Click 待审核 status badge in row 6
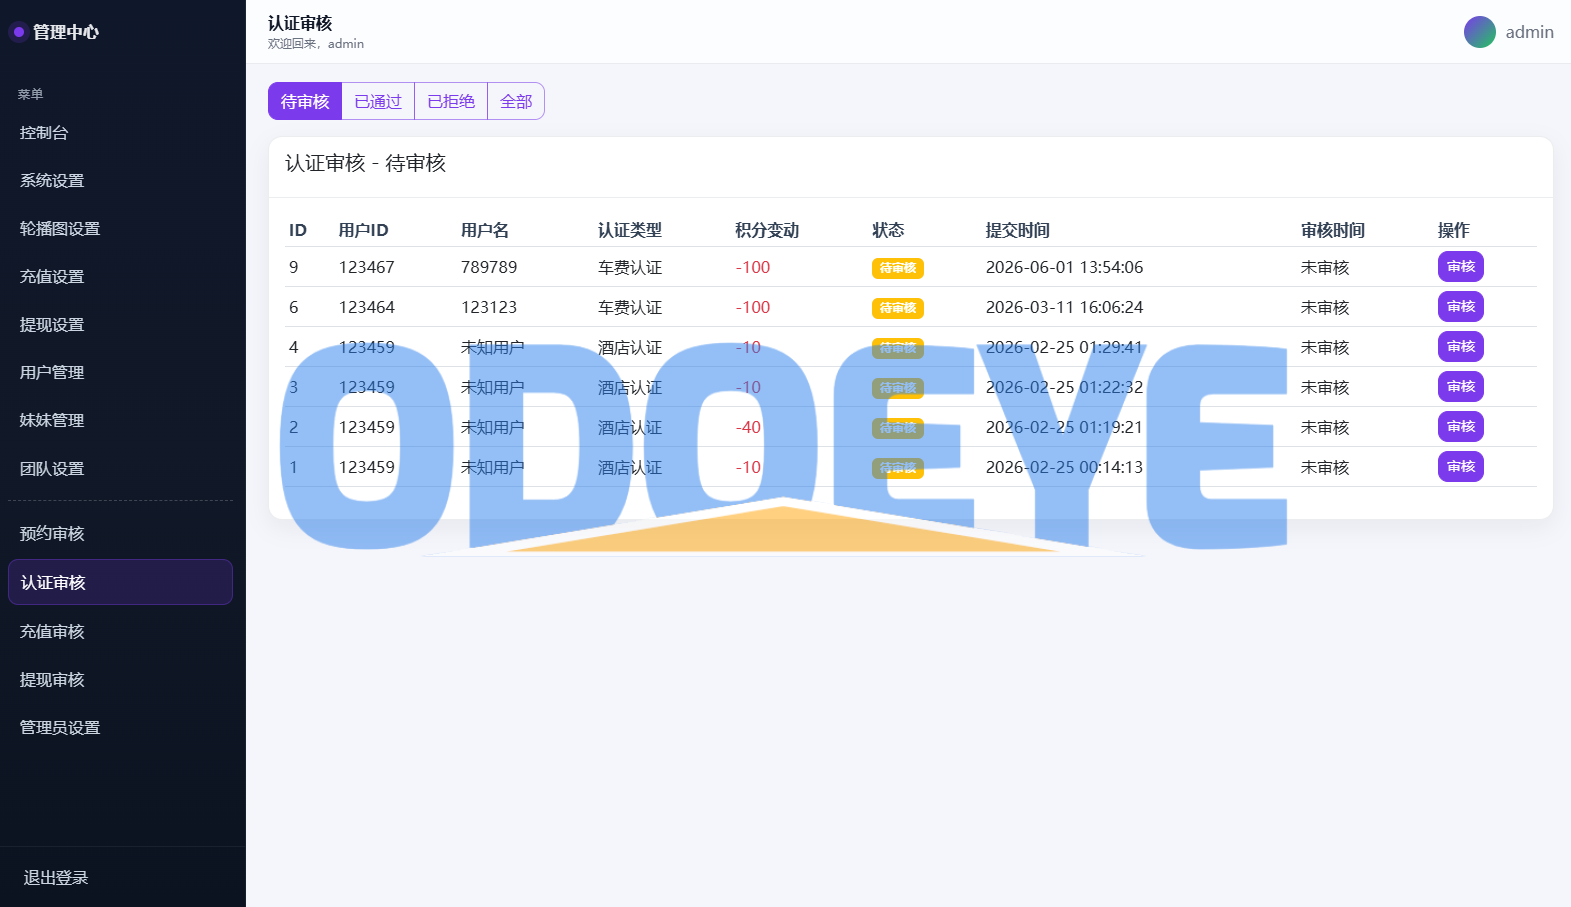This screenshot has height=907, width=1571. coord(898,308)
